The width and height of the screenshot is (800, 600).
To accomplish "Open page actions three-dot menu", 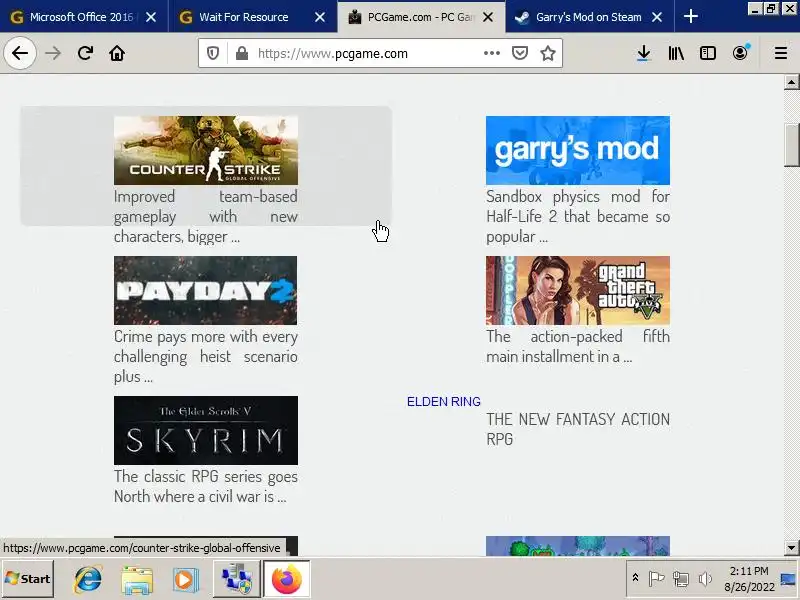I will coord(491,53).
